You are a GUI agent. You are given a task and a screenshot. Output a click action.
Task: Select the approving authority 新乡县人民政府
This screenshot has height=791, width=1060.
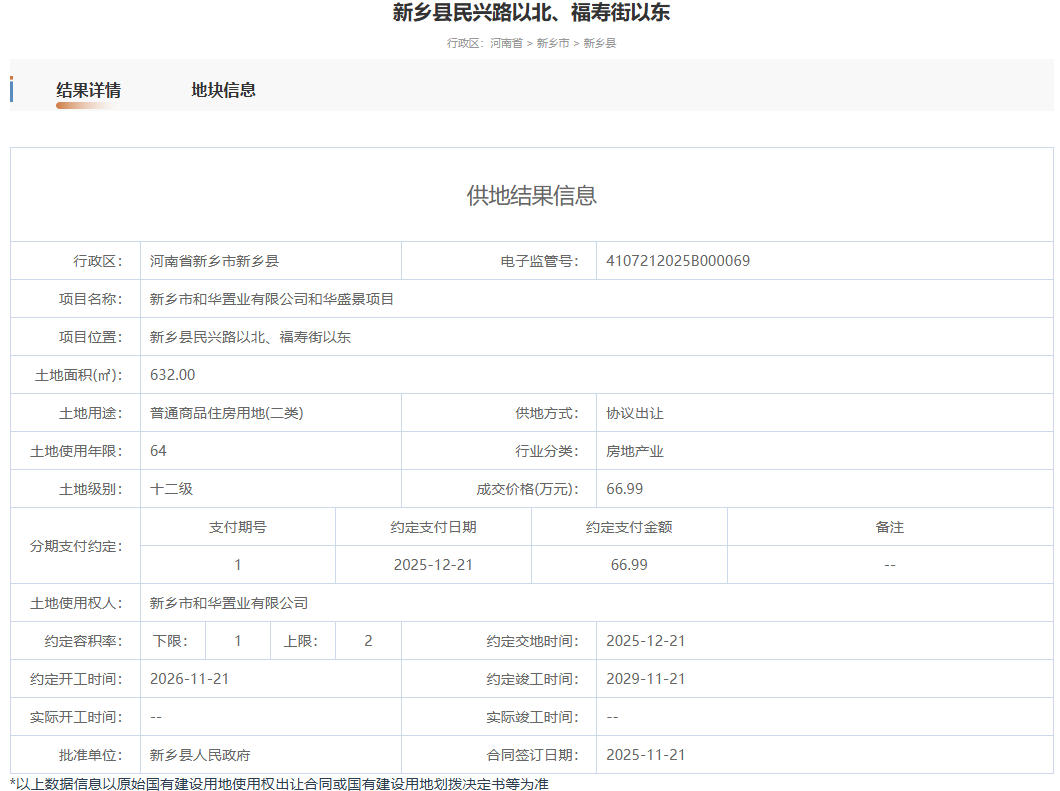pyautogui.click(x=207, y=755)
